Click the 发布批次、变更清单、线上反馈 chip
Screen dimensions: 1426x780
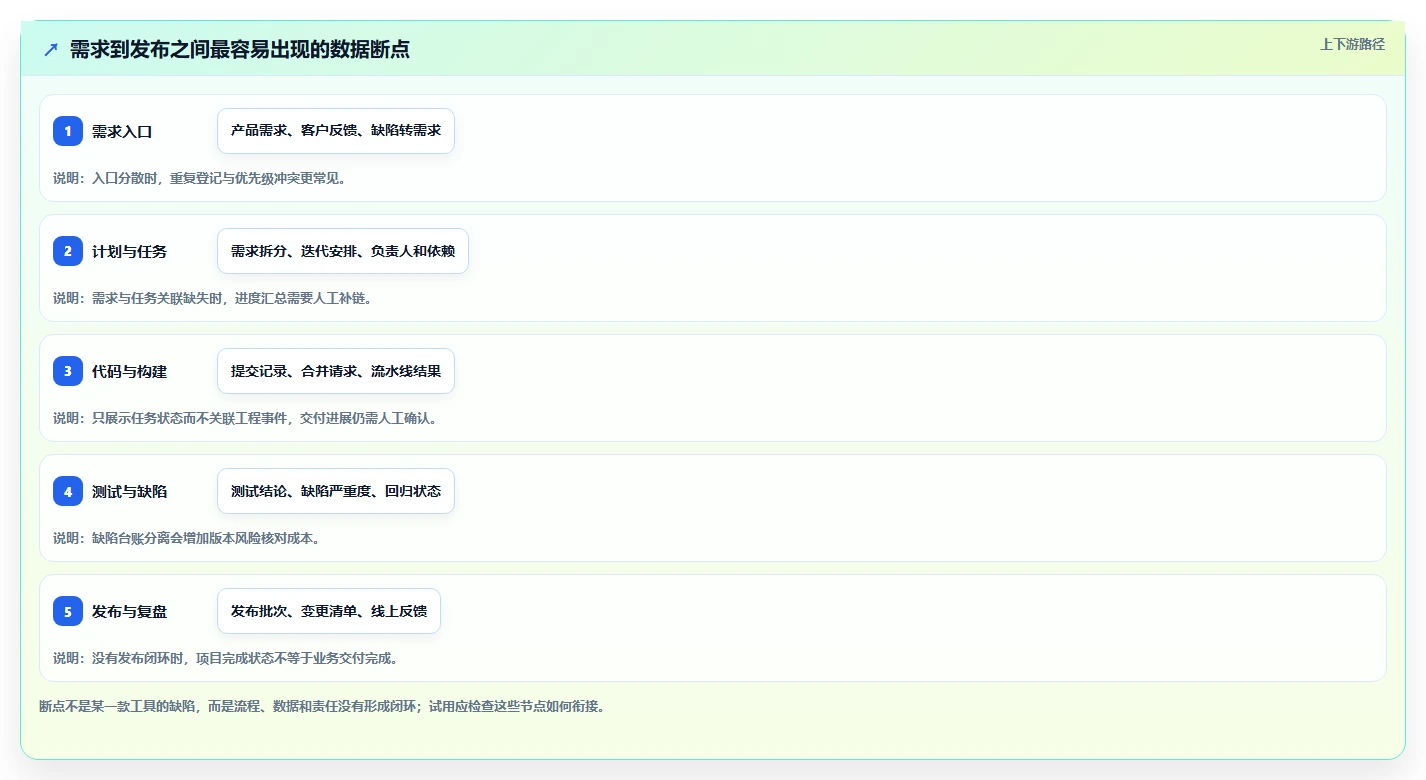329,611
